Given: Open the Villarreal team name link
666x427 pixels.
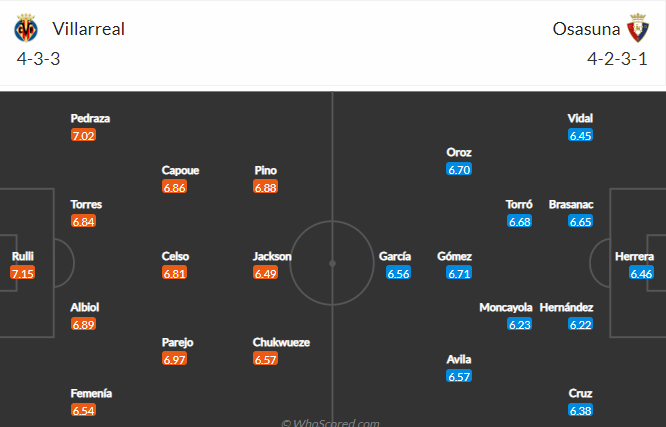Looking at the screenshot, I should coord(88,29).
